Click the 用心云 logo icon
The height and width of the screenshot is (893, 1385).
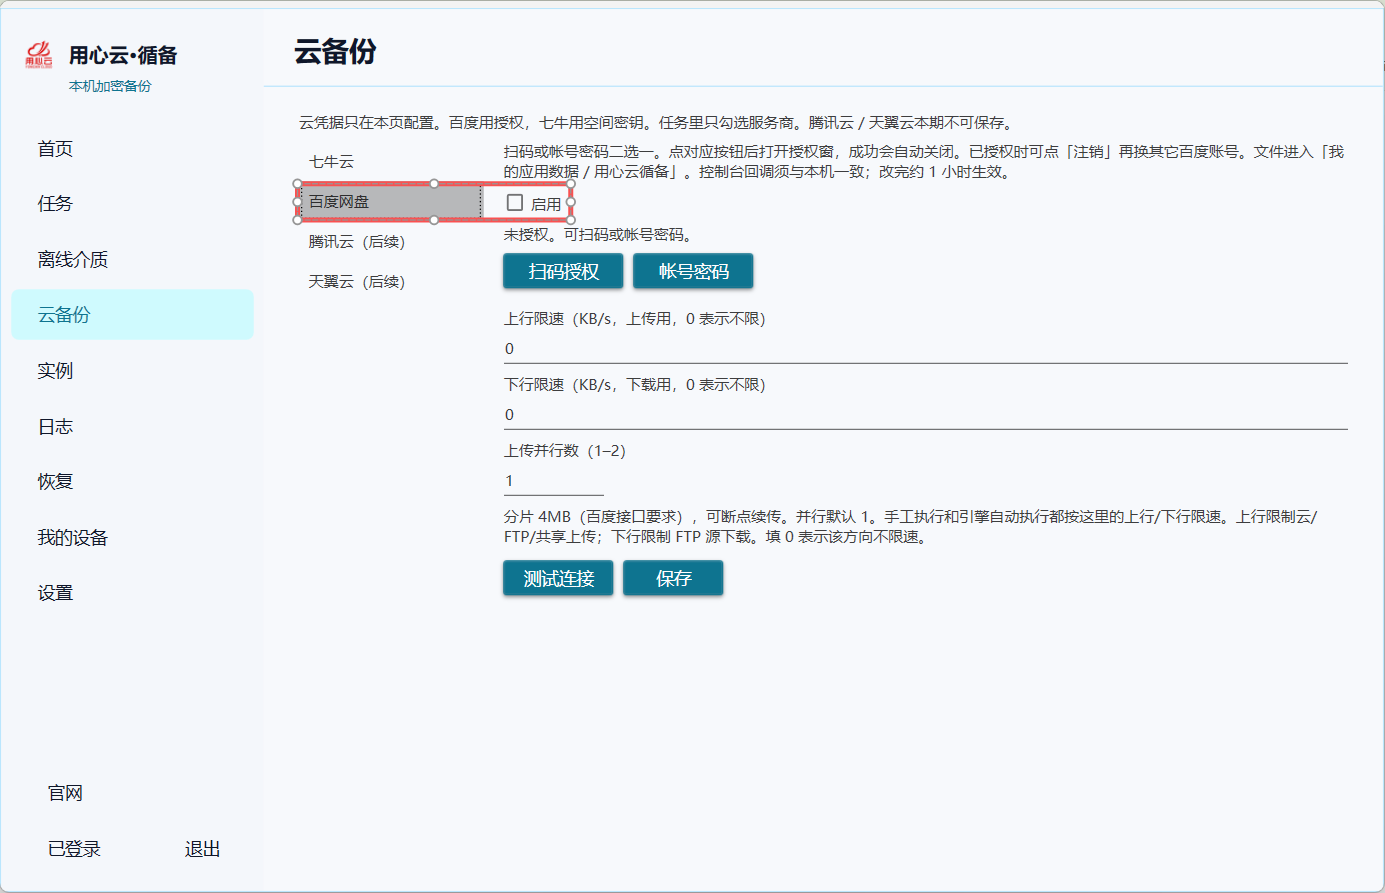39,55
